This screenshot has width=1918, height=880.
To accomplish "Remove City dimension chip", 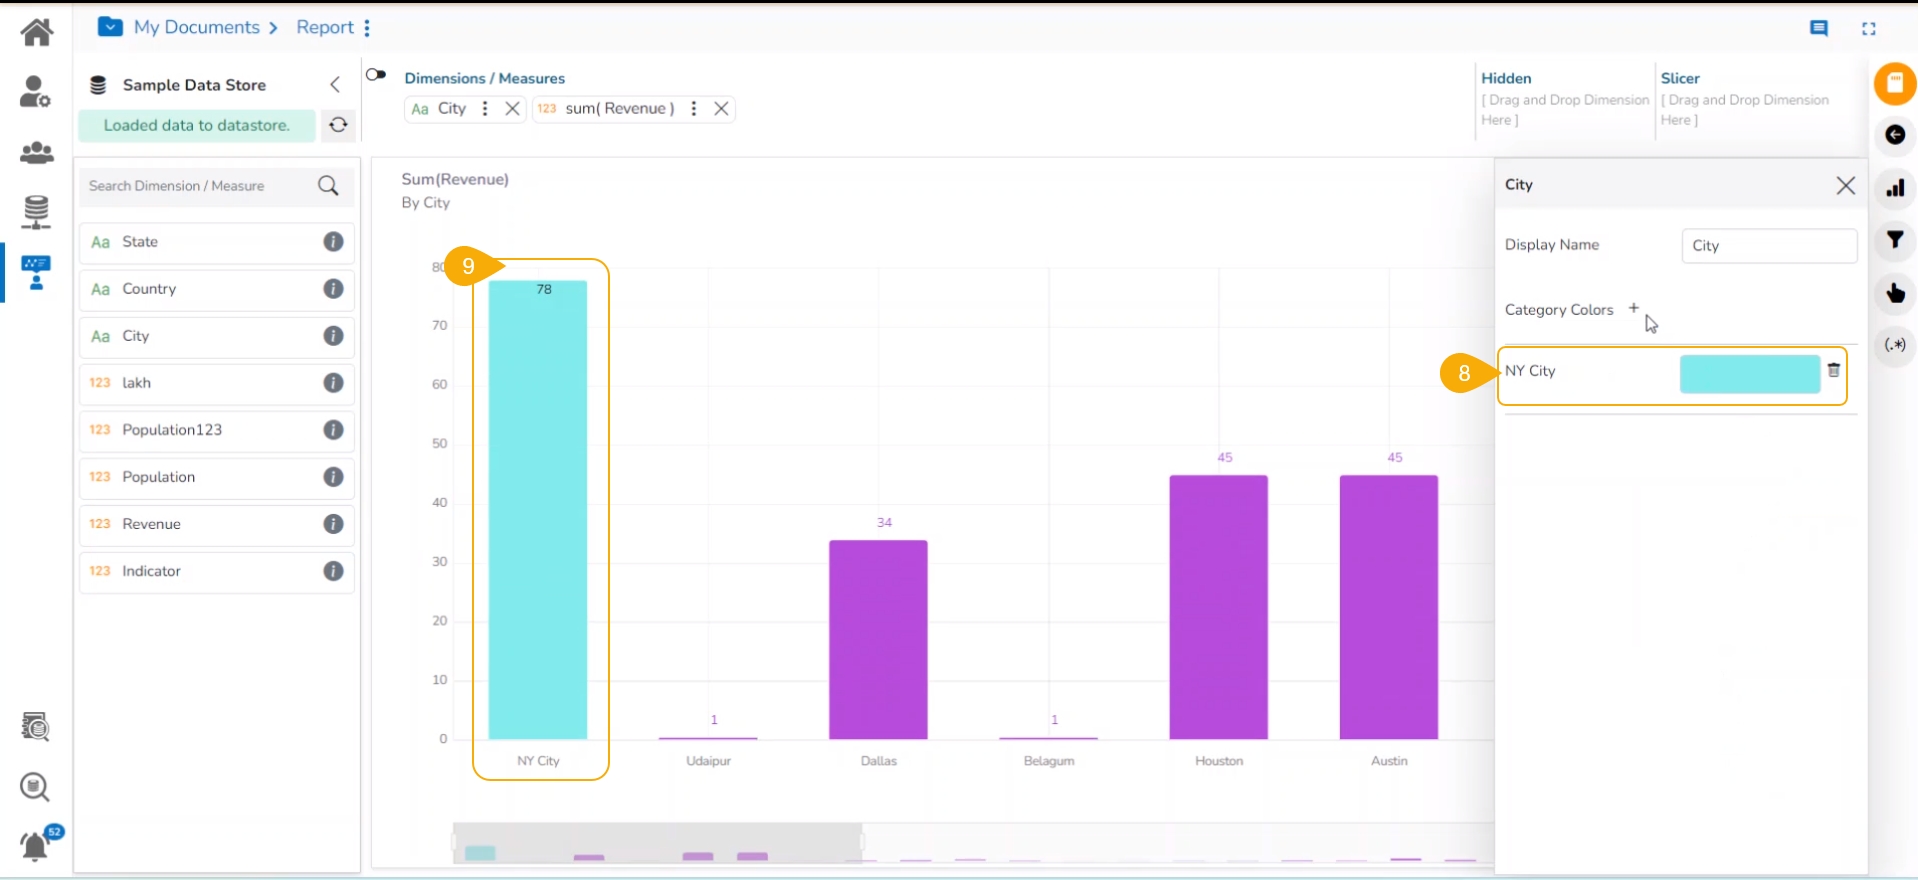I will (512, 109).
